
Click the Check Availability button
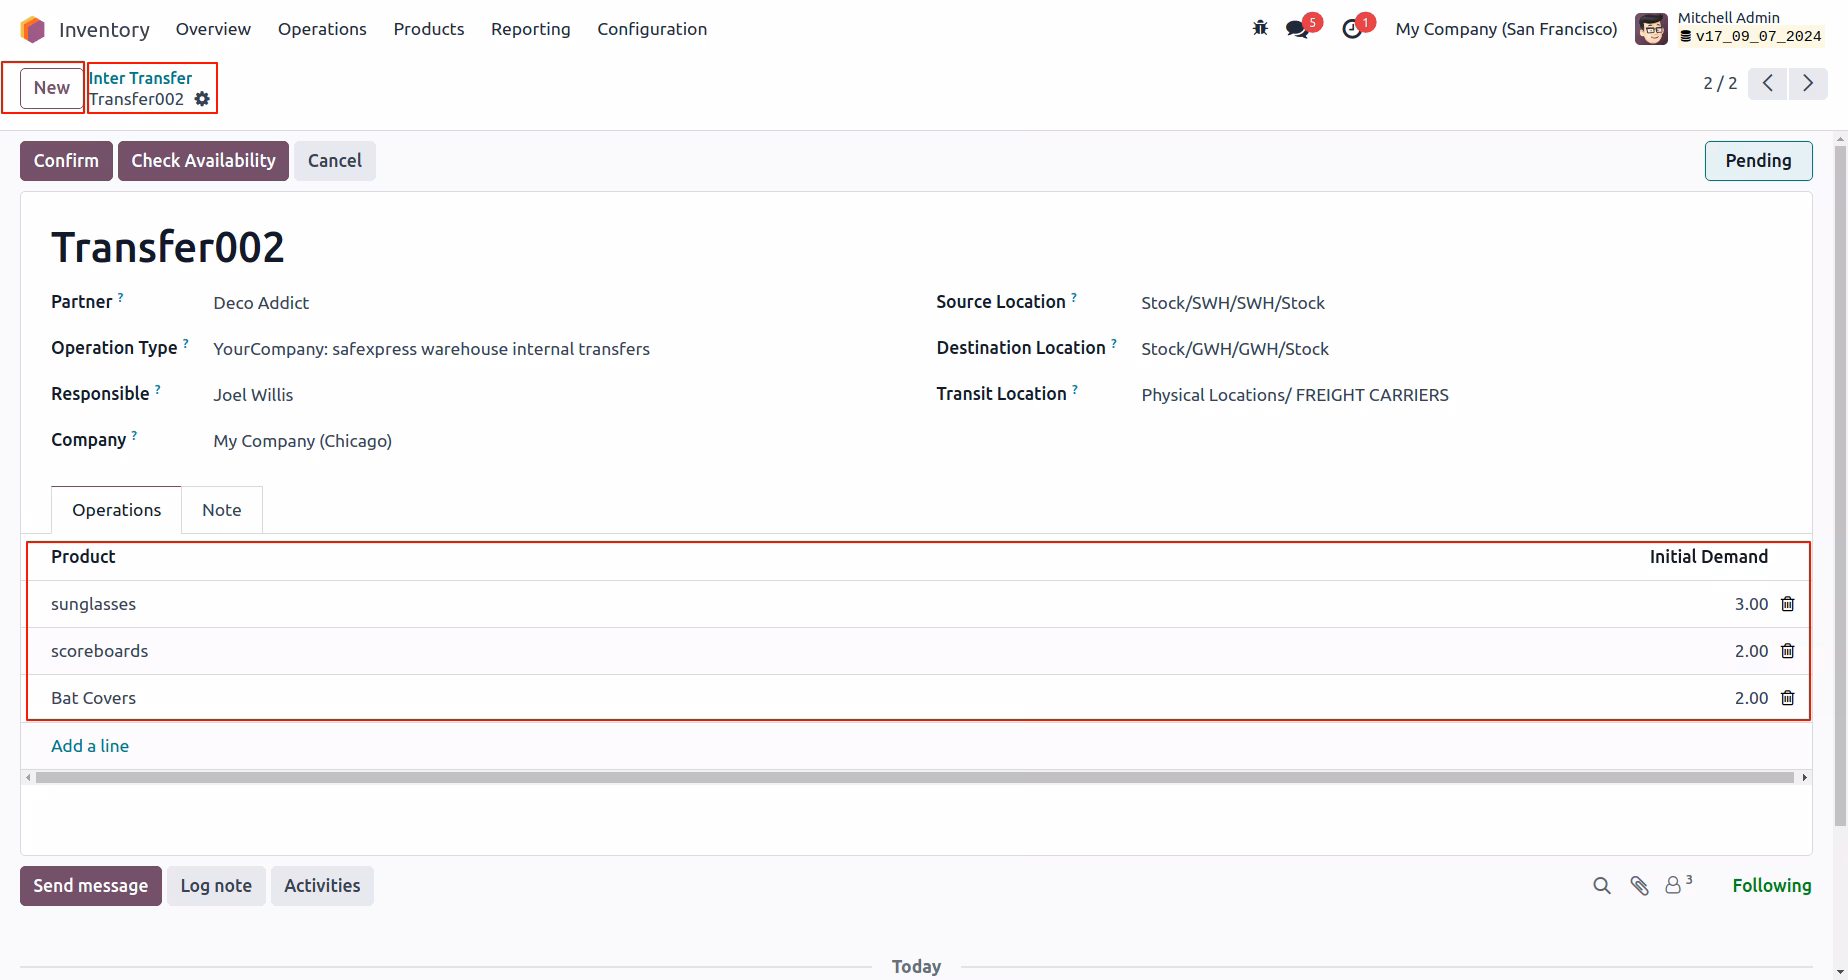click(203, 161)
